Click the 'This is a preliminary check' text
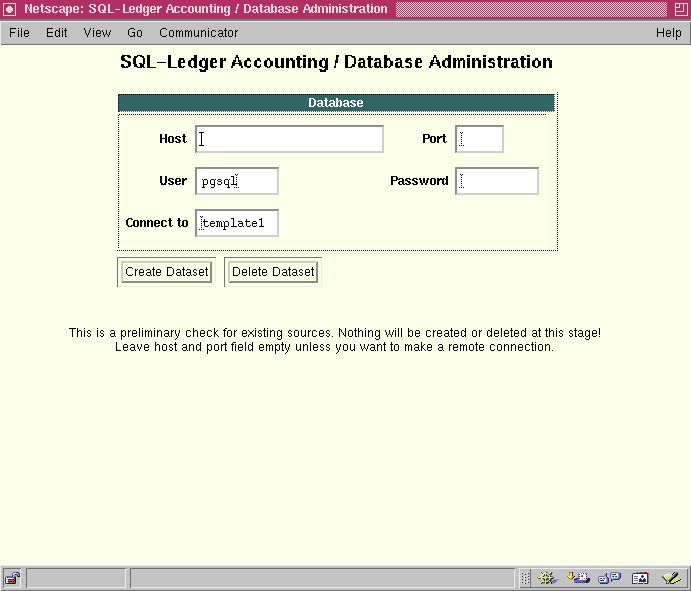 334,333
